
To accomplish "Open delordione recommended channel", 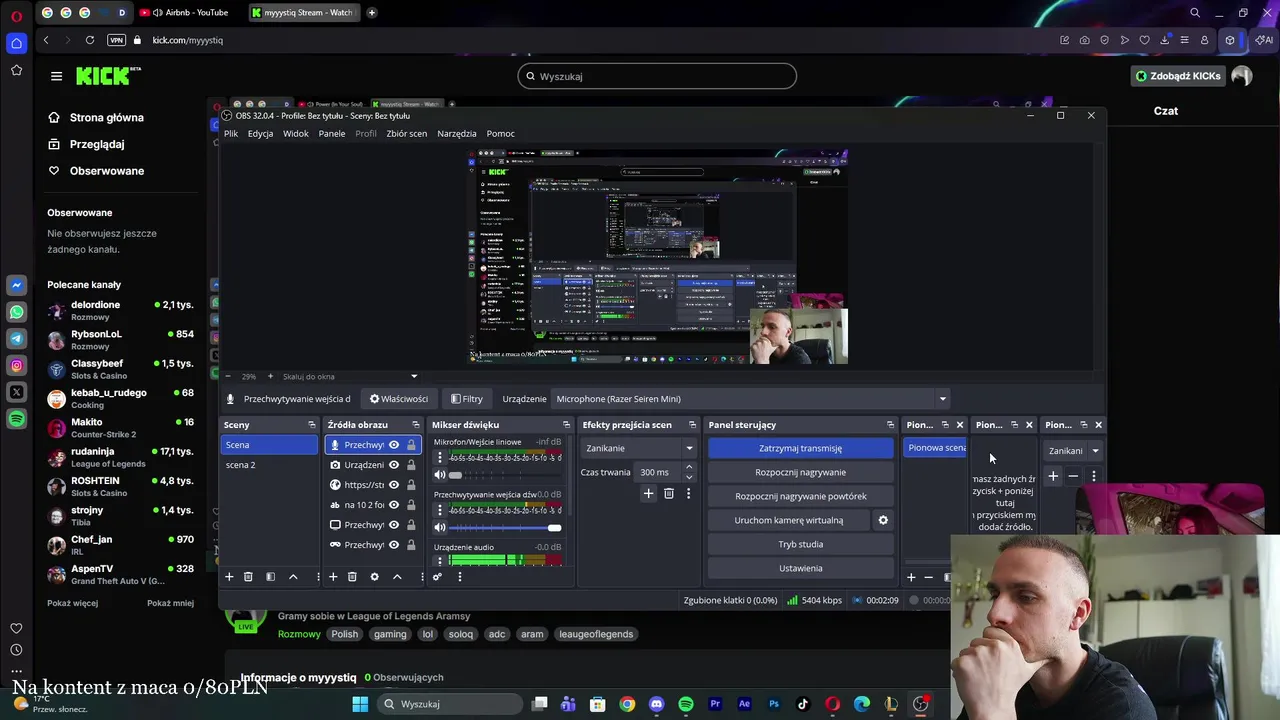I will [120, 310].
